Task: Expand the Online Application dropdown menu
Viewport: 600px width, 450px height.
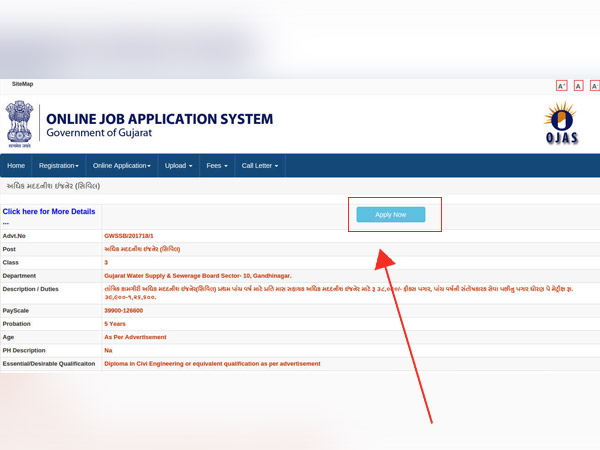Action: pos(122,166)
